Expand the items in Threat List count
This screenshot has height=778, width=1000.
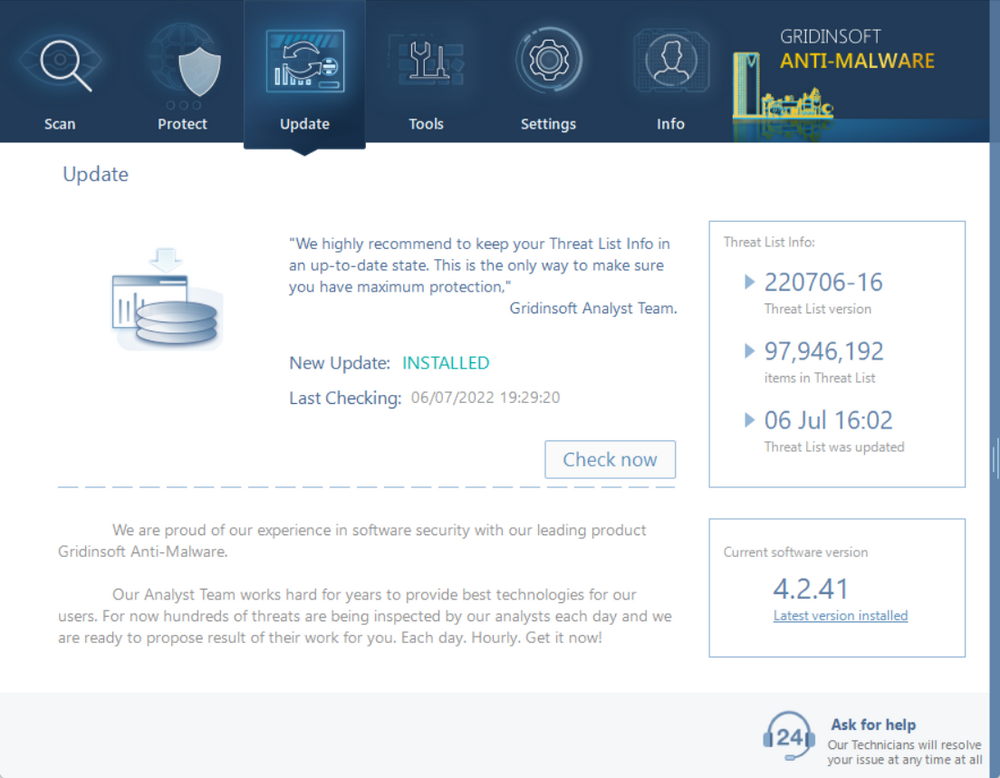750,351
